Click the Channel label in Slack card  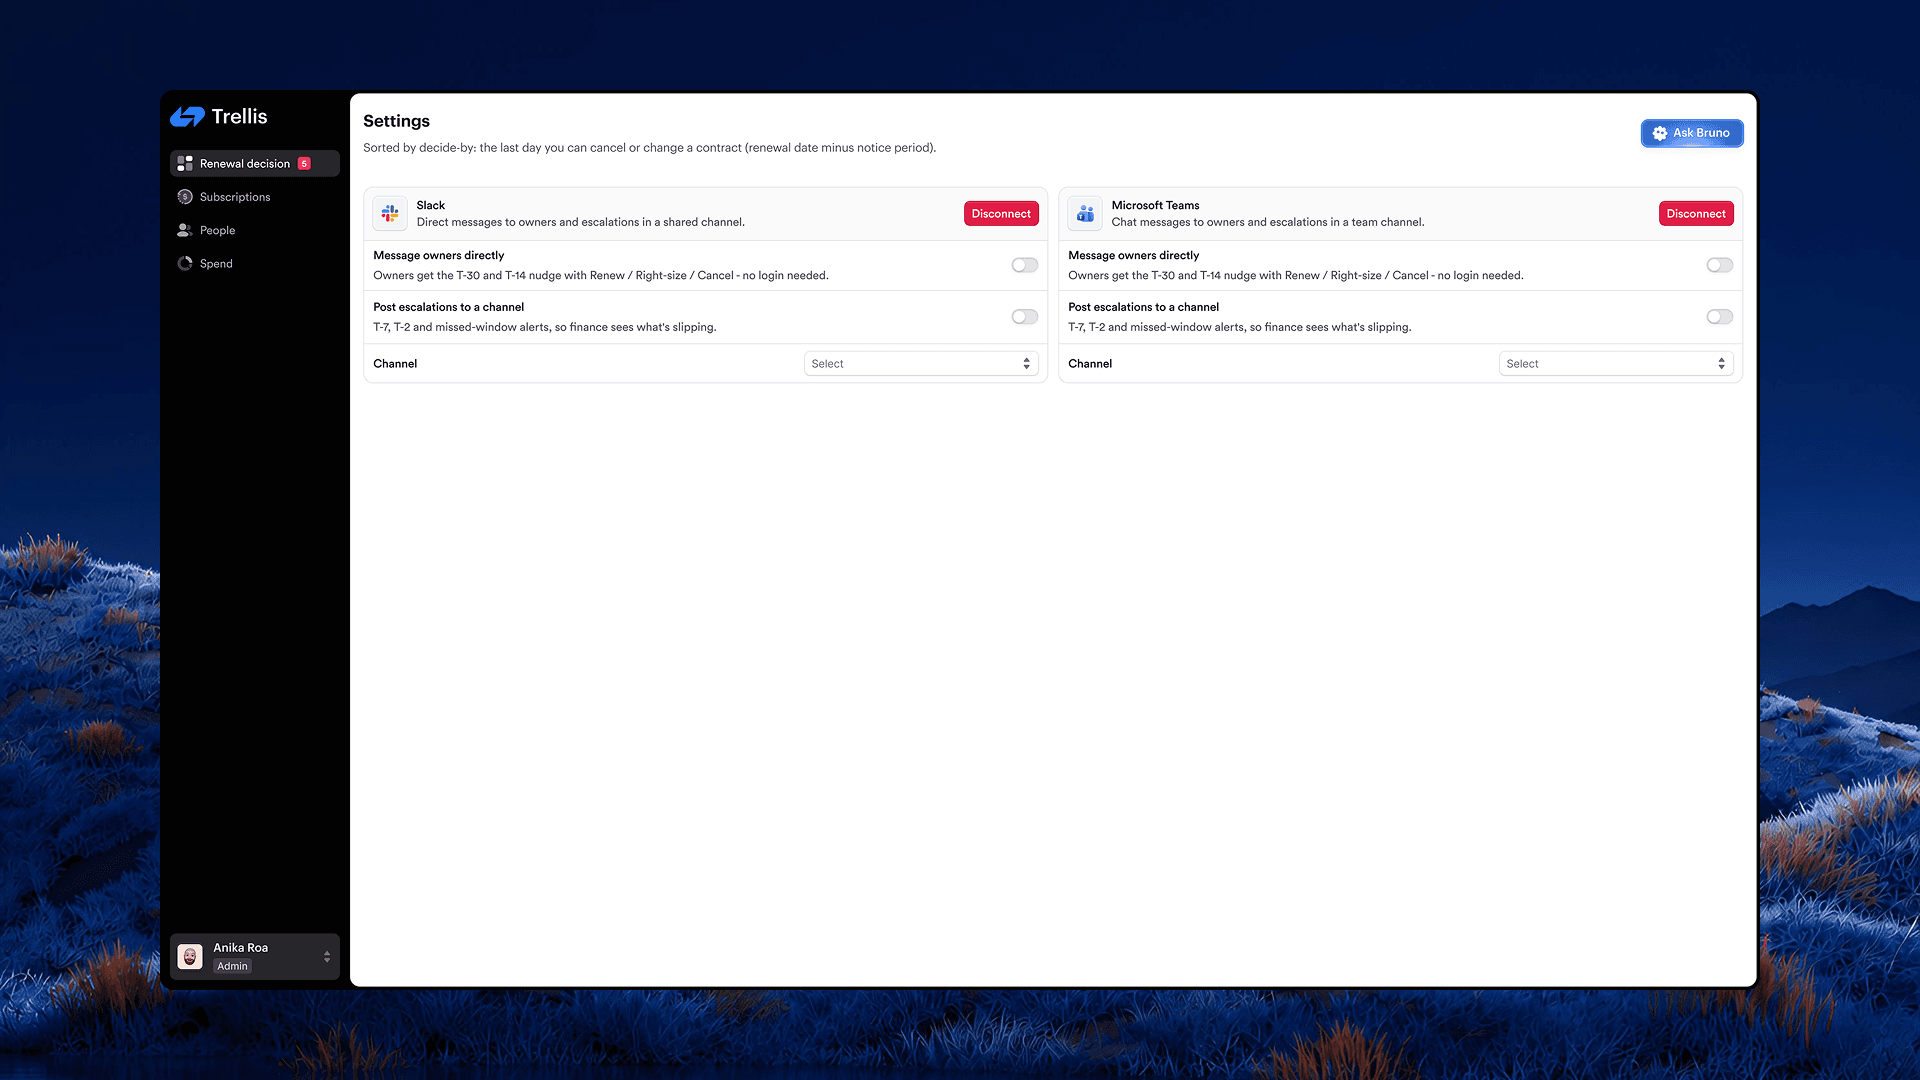(395, 364)
